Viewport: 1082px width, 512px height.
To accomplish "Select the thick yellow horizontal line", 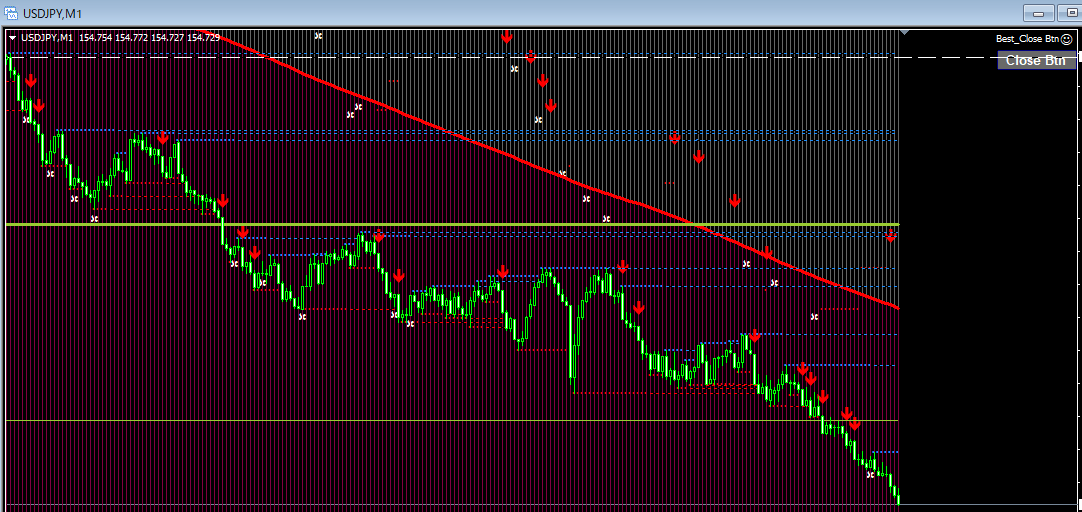I will pyautogui.click(x=450, y=224).
